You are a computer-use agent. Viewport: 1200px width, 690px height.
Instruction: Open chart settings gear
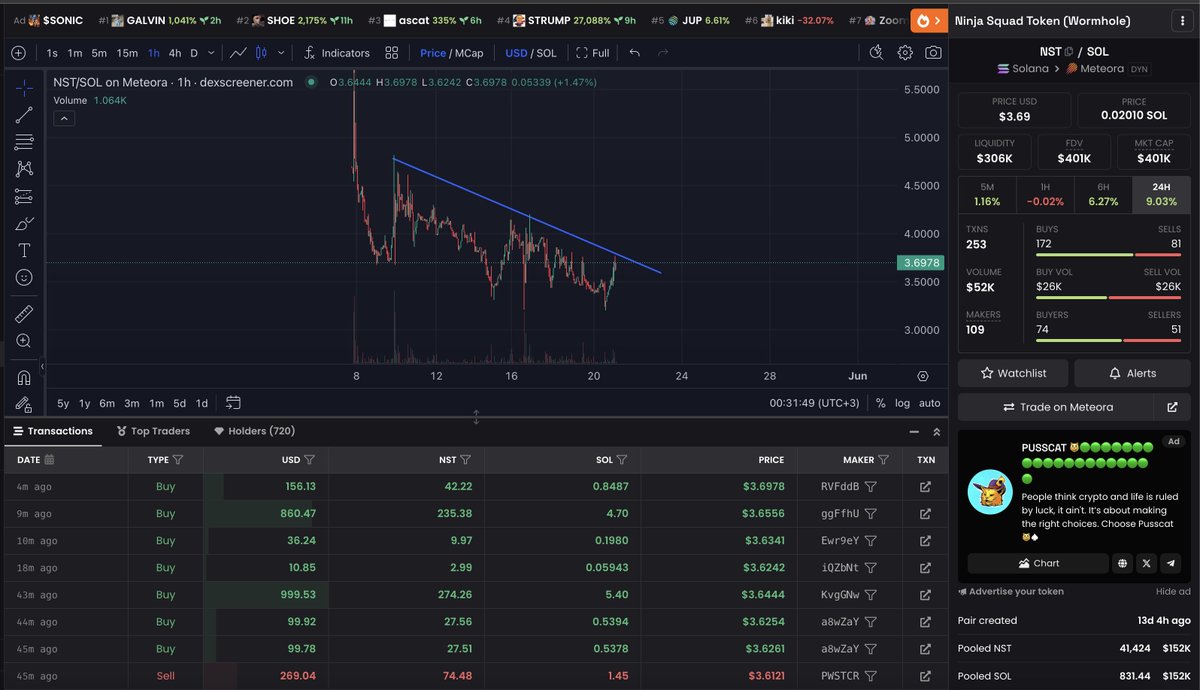[905, 53]
